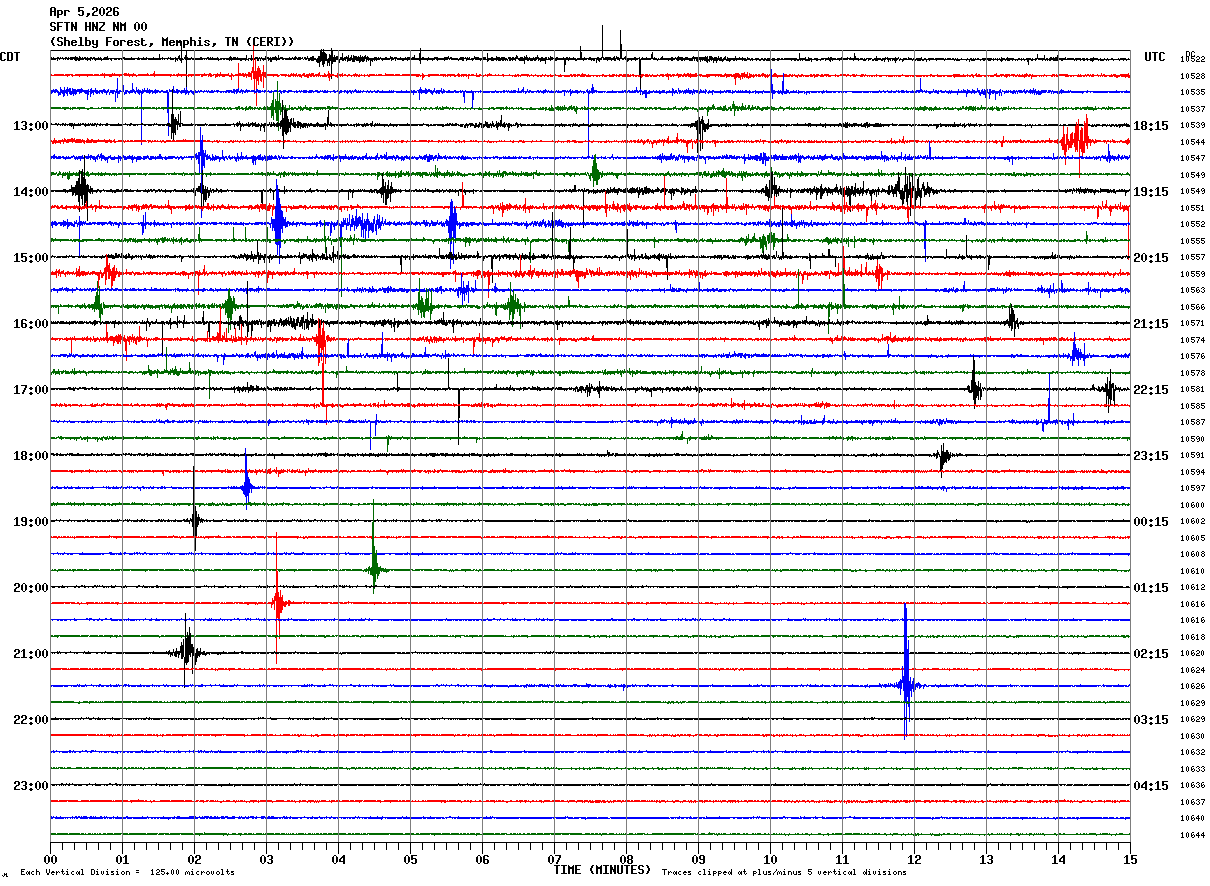Click the DC offset value '10571'
Viewport: 1210px width, 886px height.
coord(1192,323)
